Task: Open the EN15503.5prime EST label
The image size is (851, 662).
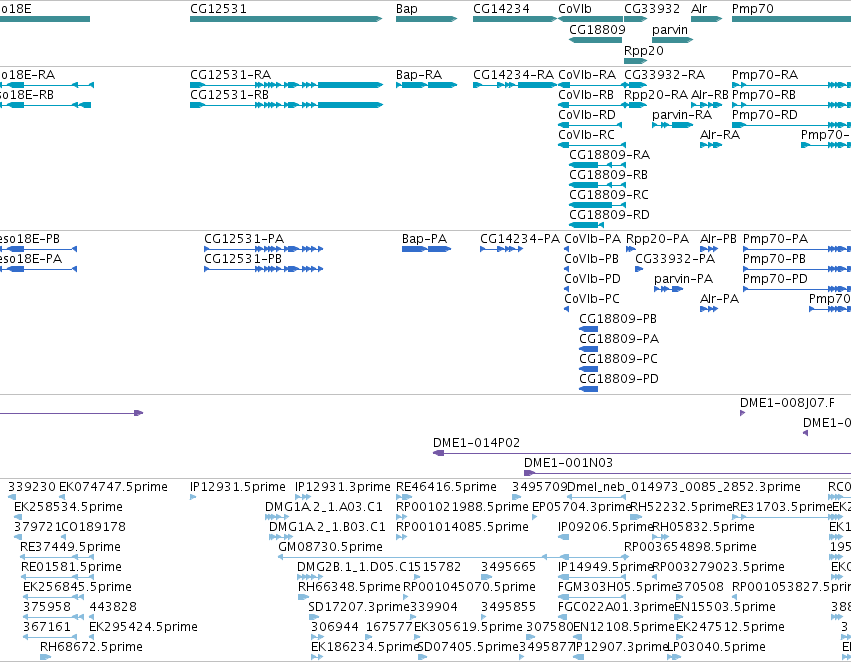Action: click(725, 607)
